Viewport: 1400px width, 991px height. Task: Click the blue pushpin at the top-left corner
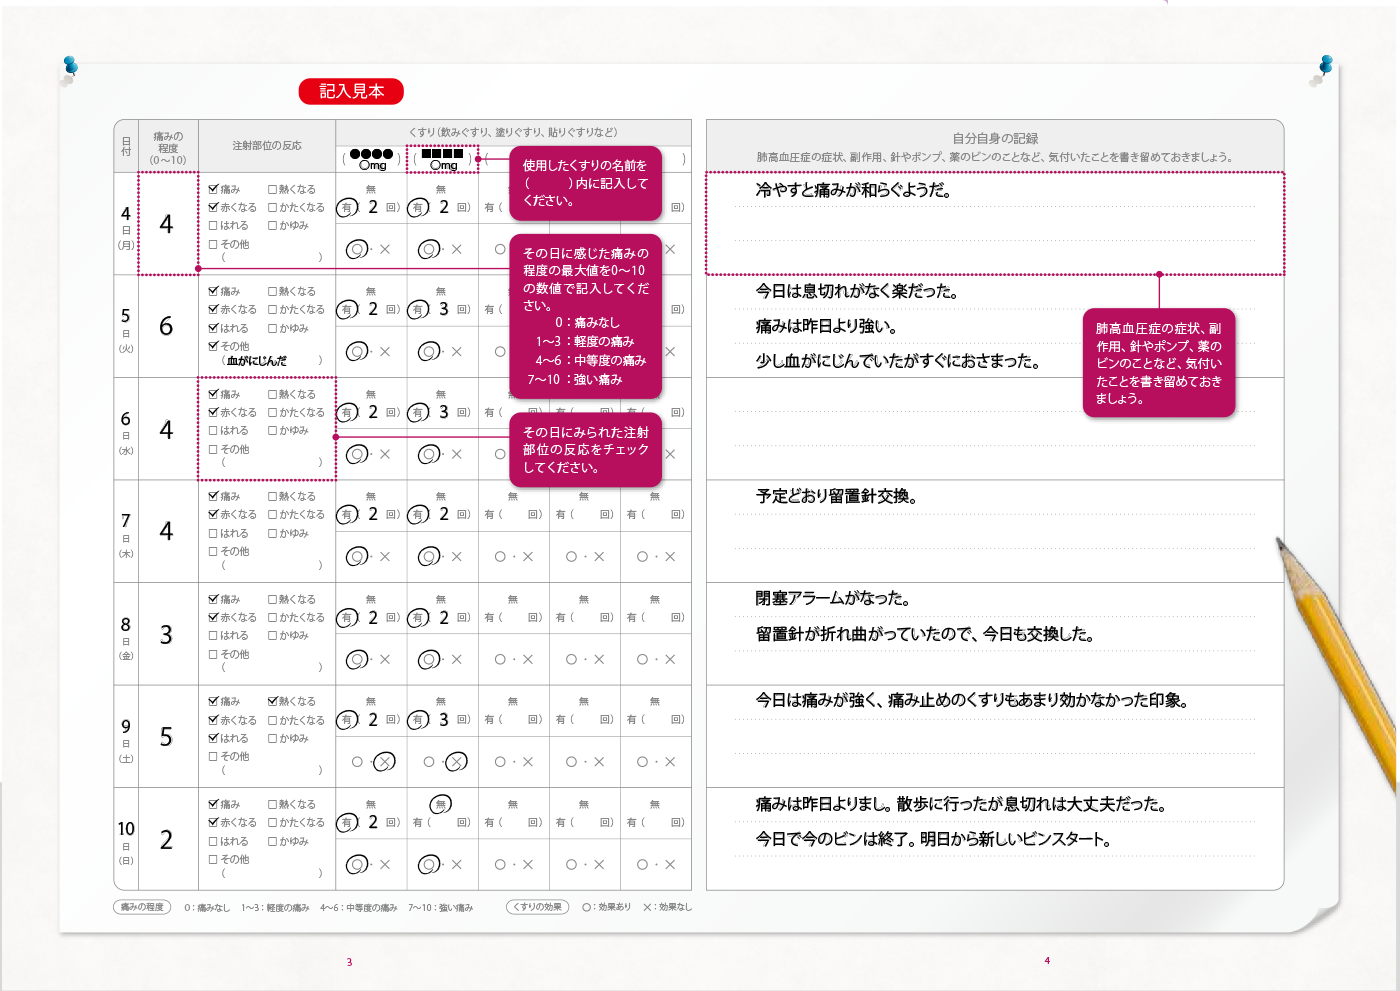70,67
